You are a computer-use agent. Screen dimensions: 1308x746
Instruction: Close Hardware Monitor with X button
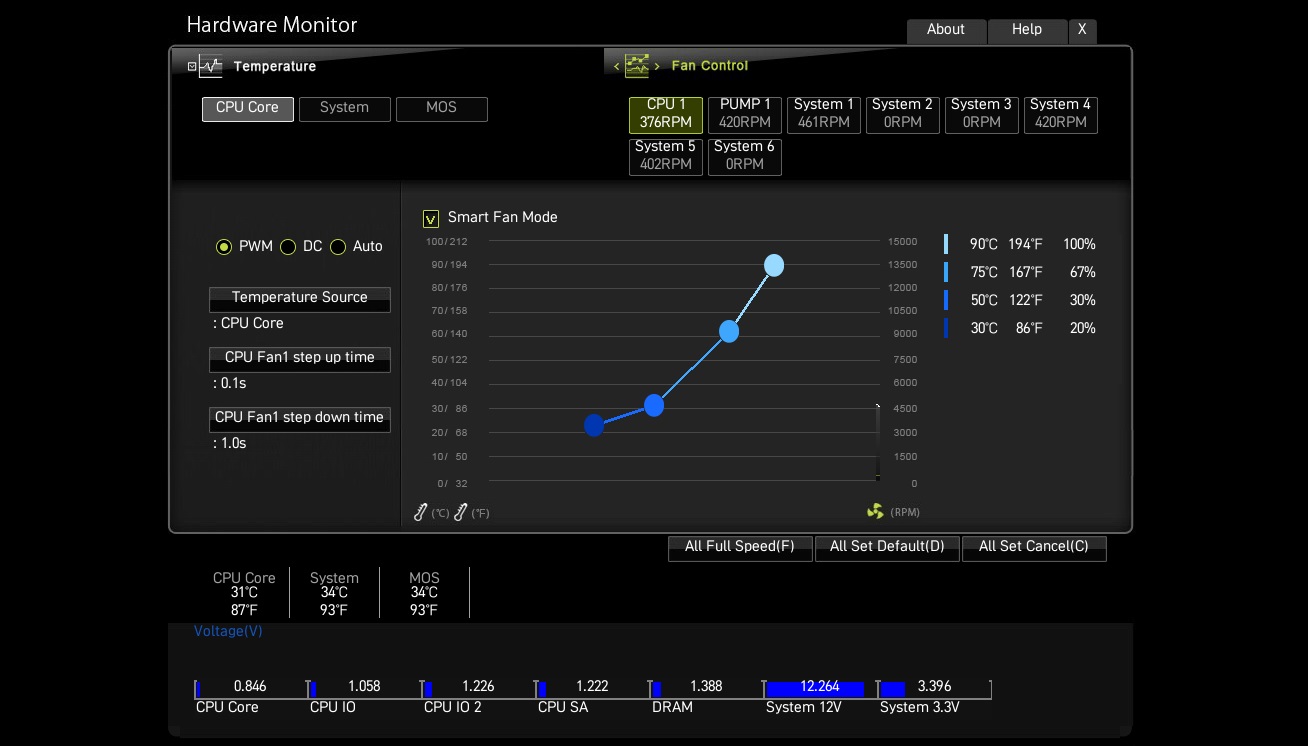[1082, 31]
